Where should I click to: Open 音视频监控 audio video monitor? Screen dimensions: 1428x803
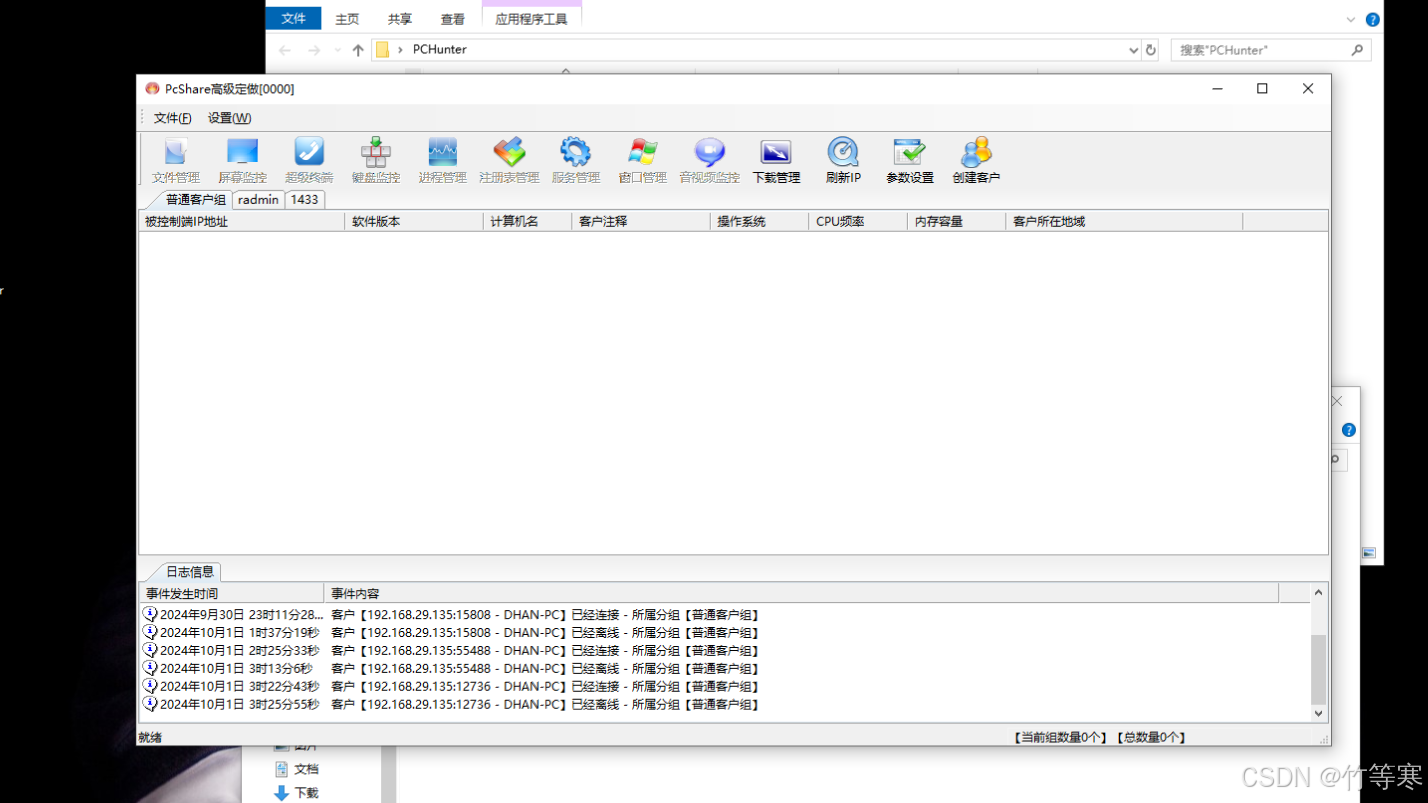click(709, 161)
